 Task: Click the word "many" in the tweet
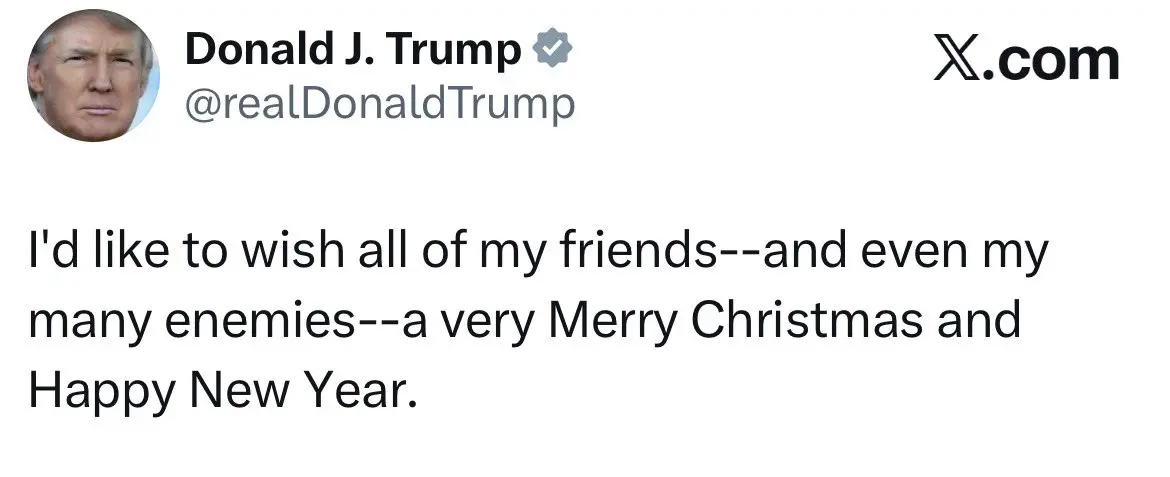click(85, 324)
